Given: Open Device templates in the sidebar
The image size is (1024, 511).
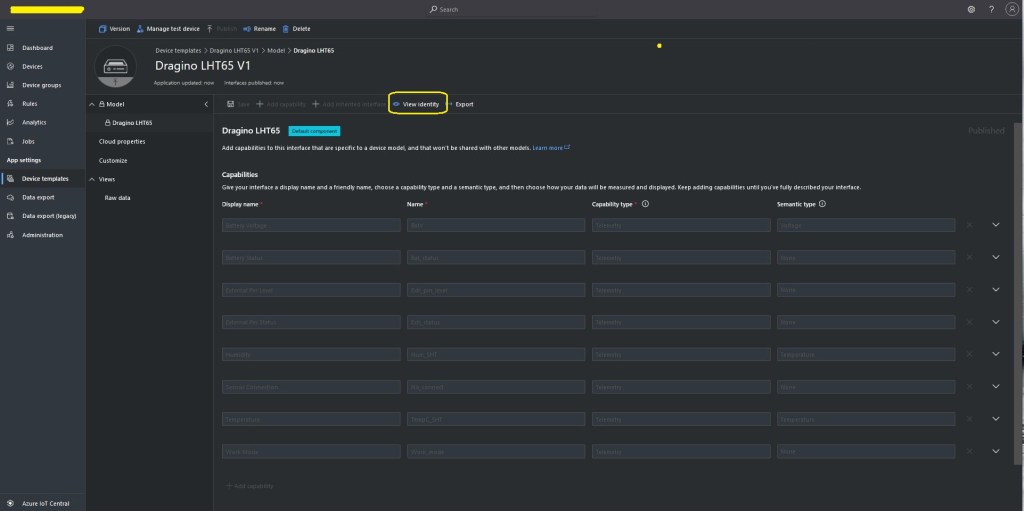Looking at the screenshot, I should (x=45, y=179).
